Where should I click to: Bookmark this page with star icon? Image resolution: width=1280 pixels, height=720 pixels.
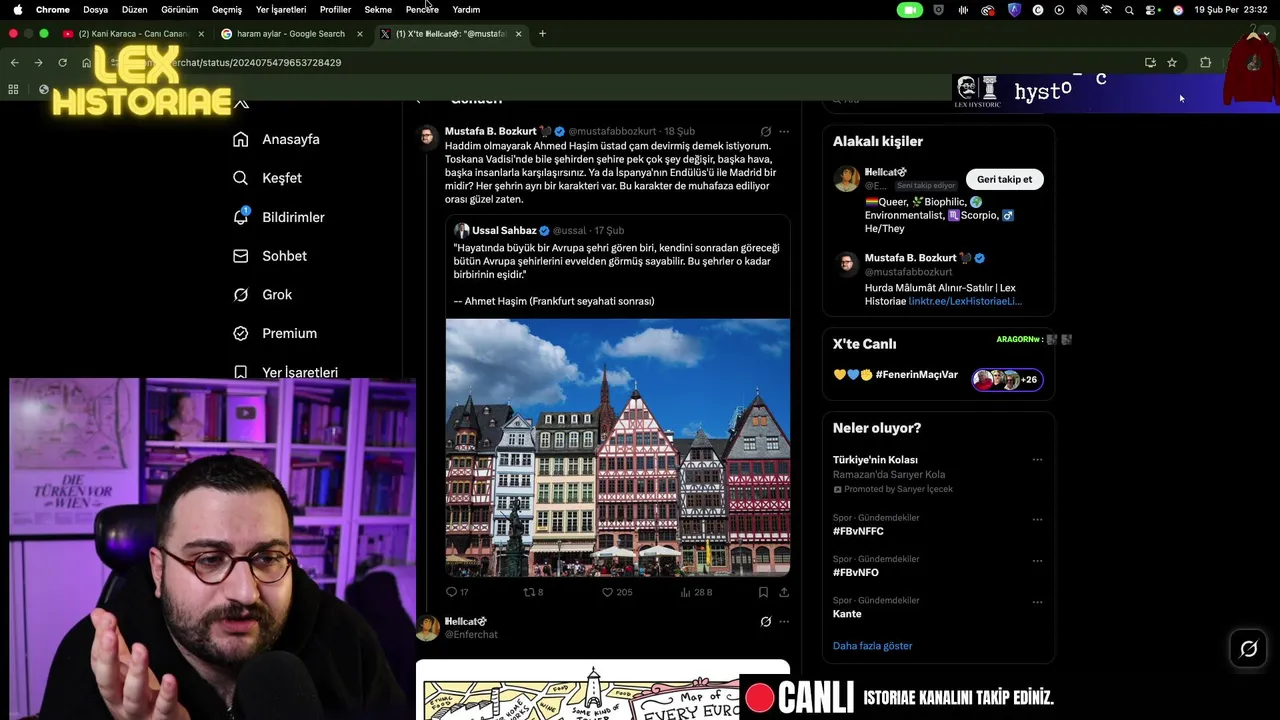pyautogui.click(x=1172, y=62)
